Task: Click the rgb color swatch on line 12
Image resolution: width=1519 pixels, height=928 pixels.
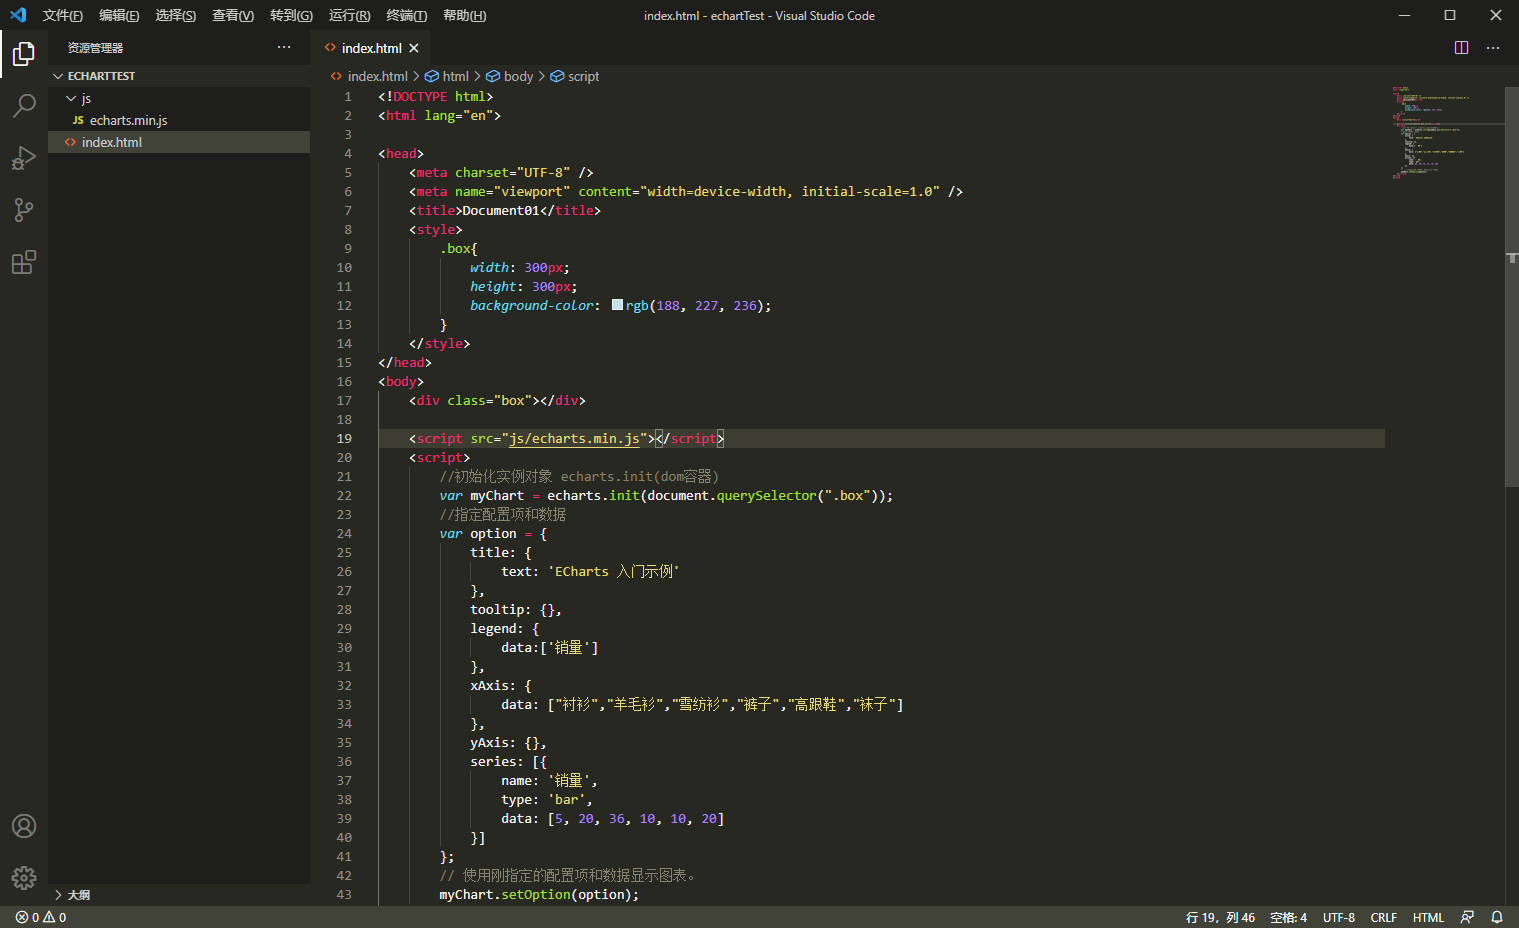Action: tap(617, 305)
